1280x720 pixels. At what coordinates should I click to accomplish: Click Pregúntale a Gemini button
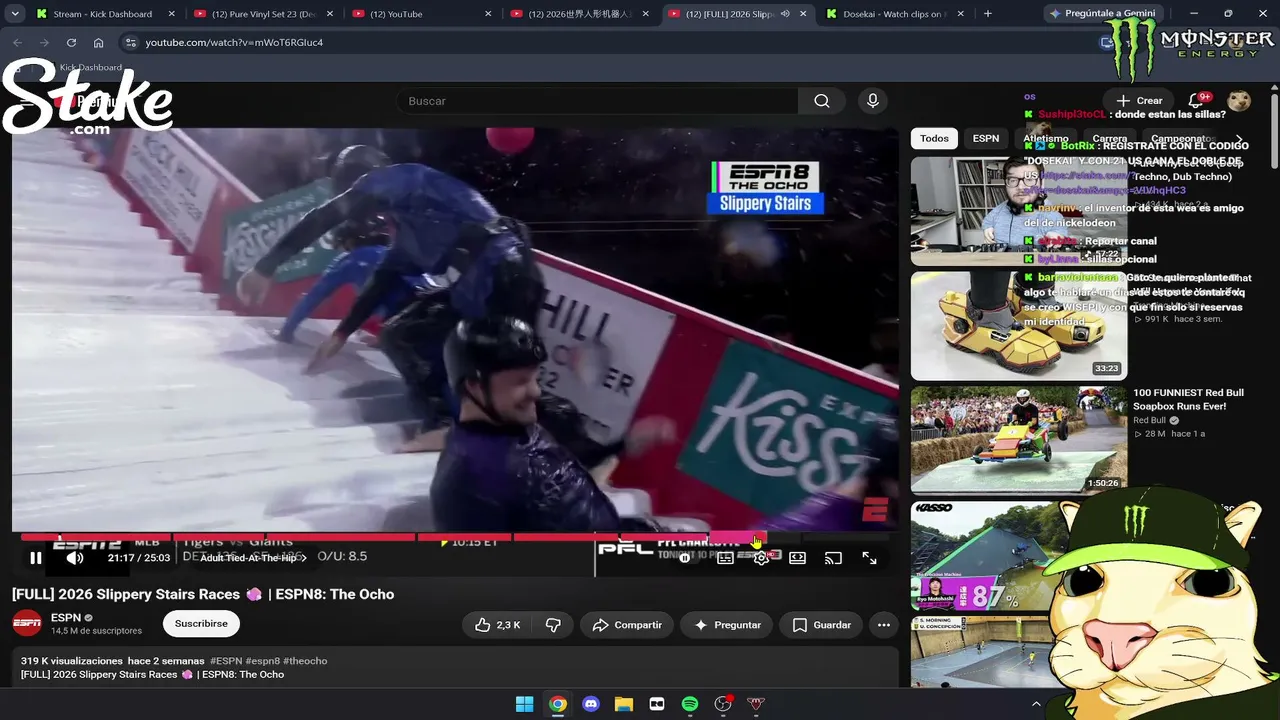pos(1102,14)
